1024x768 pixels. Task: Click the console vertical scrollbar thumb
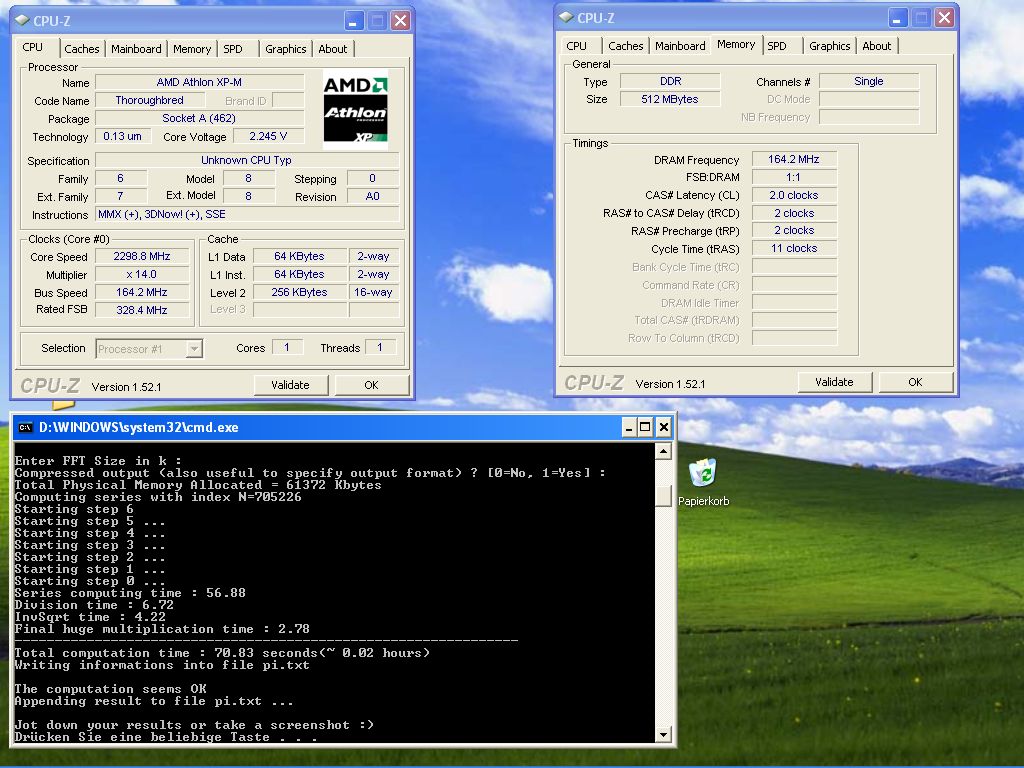pyautogui.click(x=663, y=496)
